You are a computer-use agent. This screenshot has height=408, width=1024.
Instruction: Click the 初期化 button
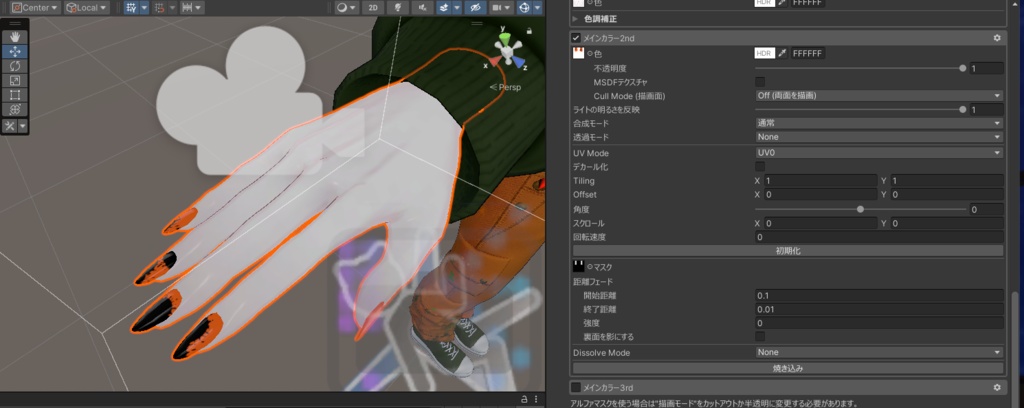tap(788, 251)
